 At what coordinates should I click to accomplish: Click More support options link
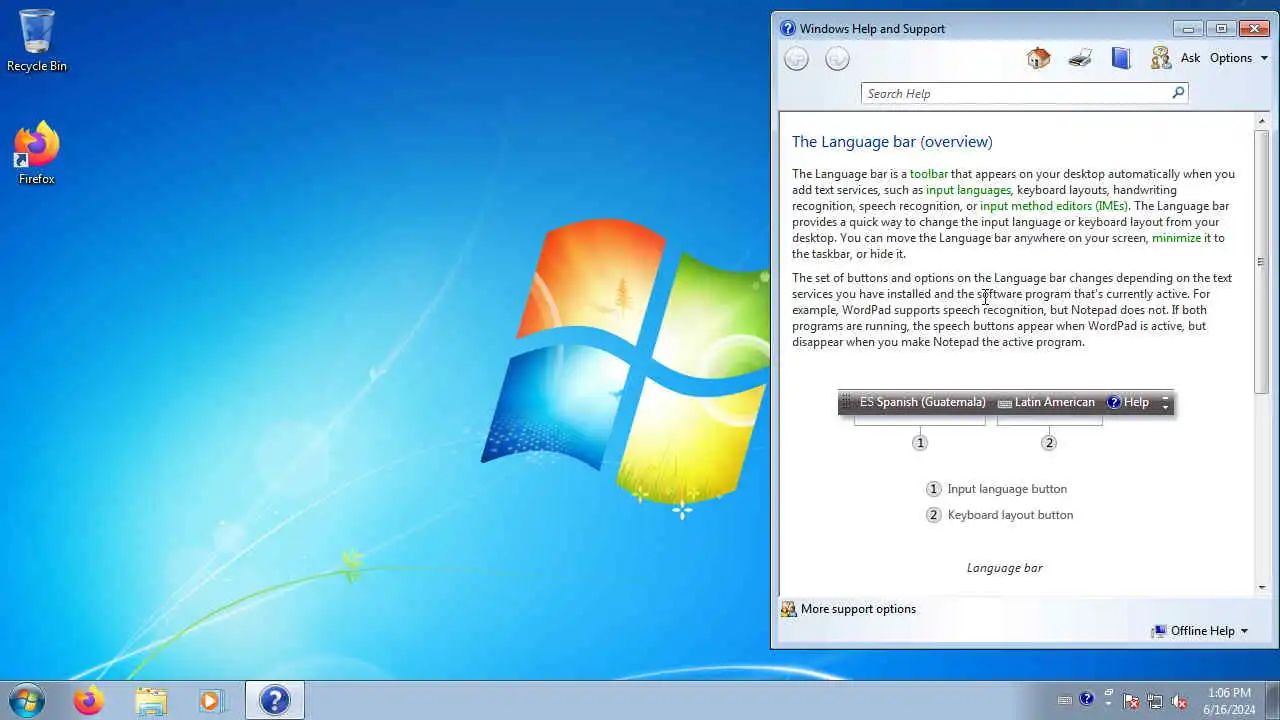858,609
